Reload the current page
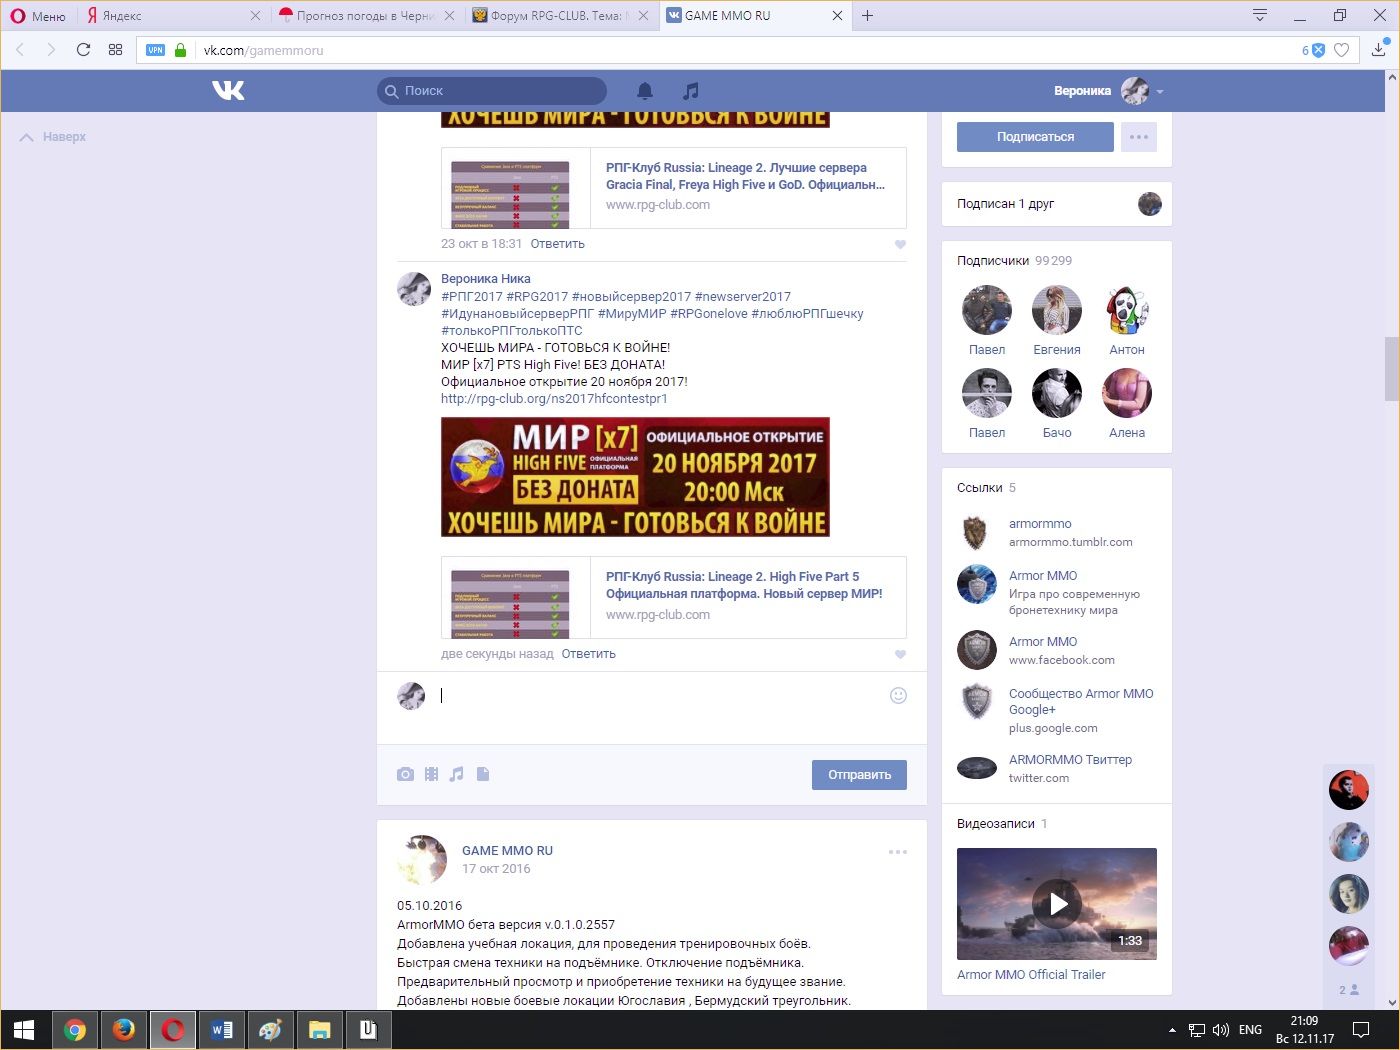1400x1050 pixels. [83, 50]
